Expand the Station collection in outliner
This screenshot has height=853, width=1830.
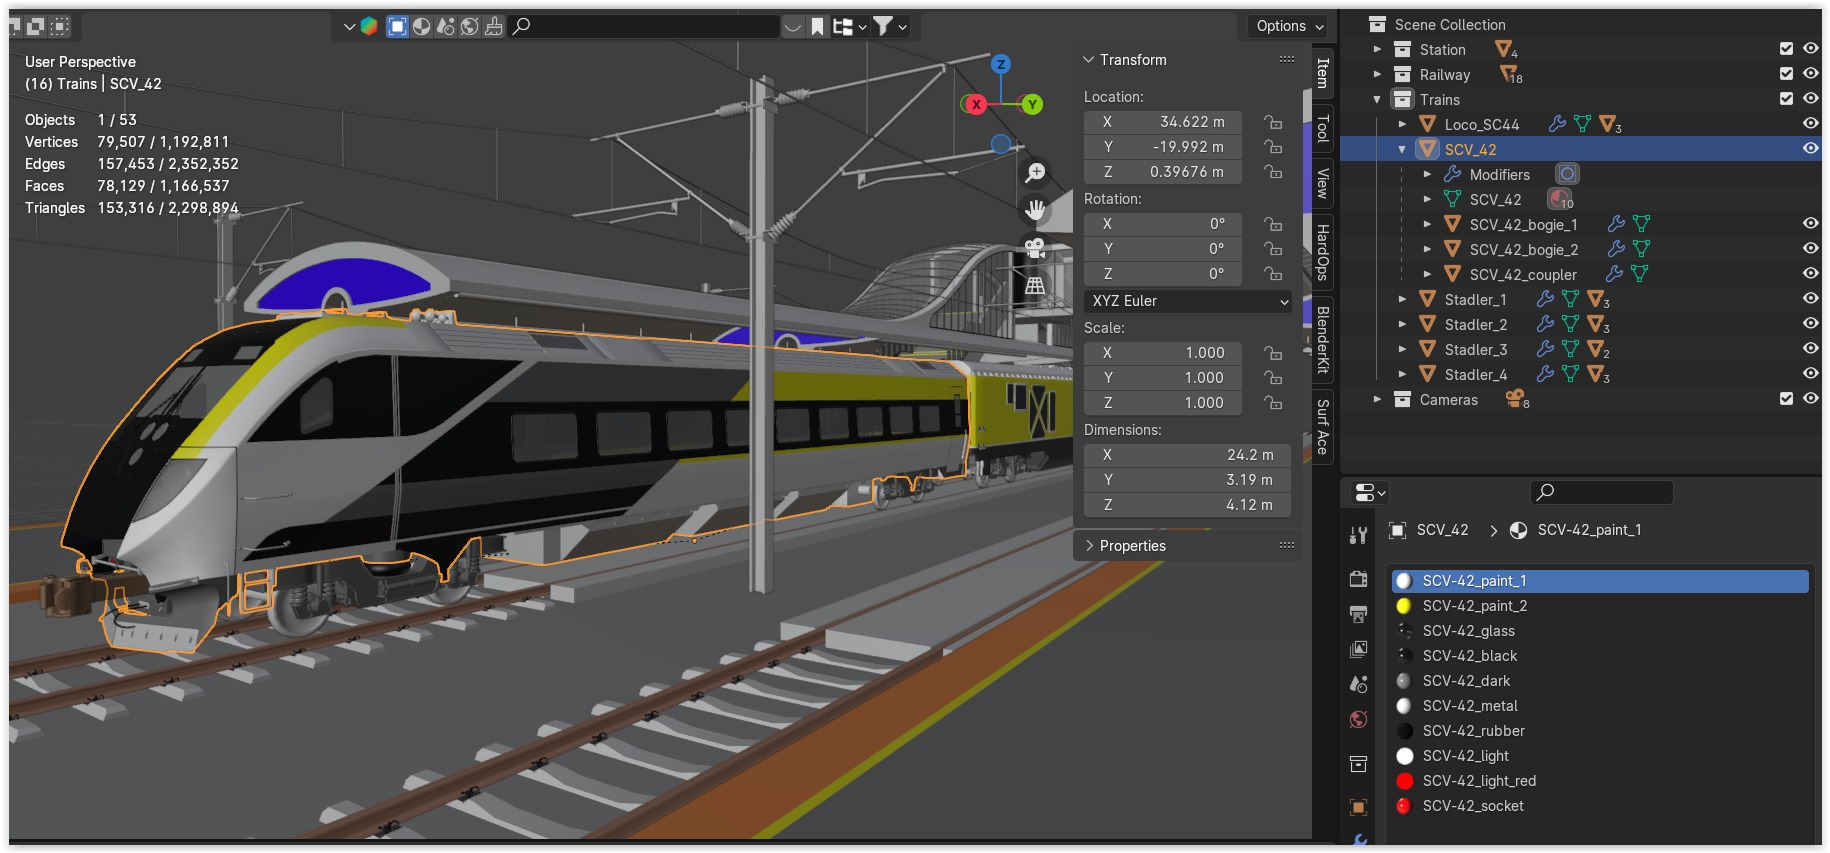[x=1377, y=49]
